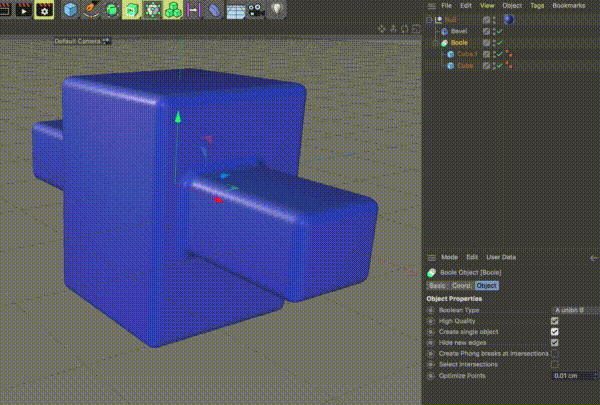
Task: Open the Tags menu in Object Manager
Action: (x=537, y=6)
